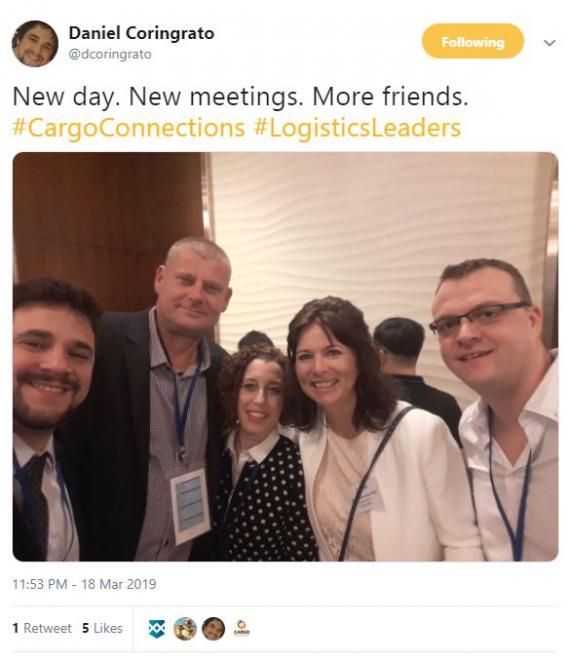Show who retweeted via 1 Retweet
570x662 pixels.
pyautogui.click(x=42, y=628)
